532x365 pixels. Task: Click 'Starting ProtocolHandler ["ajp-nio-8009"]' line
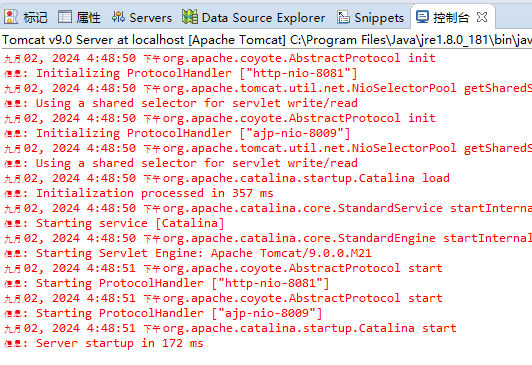(179, 313)
